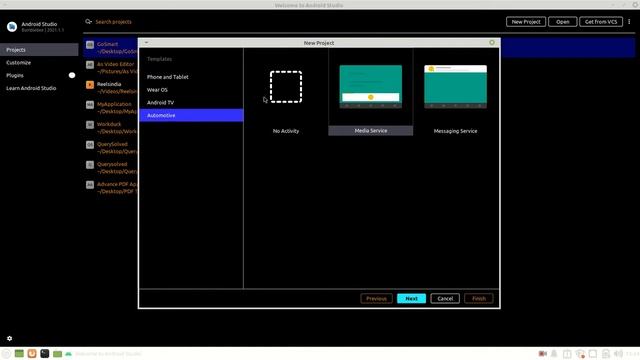Click the Android Studio taskbar entry
The height and width of the screenshot is (360, 640).
click(x=103, y=354)
